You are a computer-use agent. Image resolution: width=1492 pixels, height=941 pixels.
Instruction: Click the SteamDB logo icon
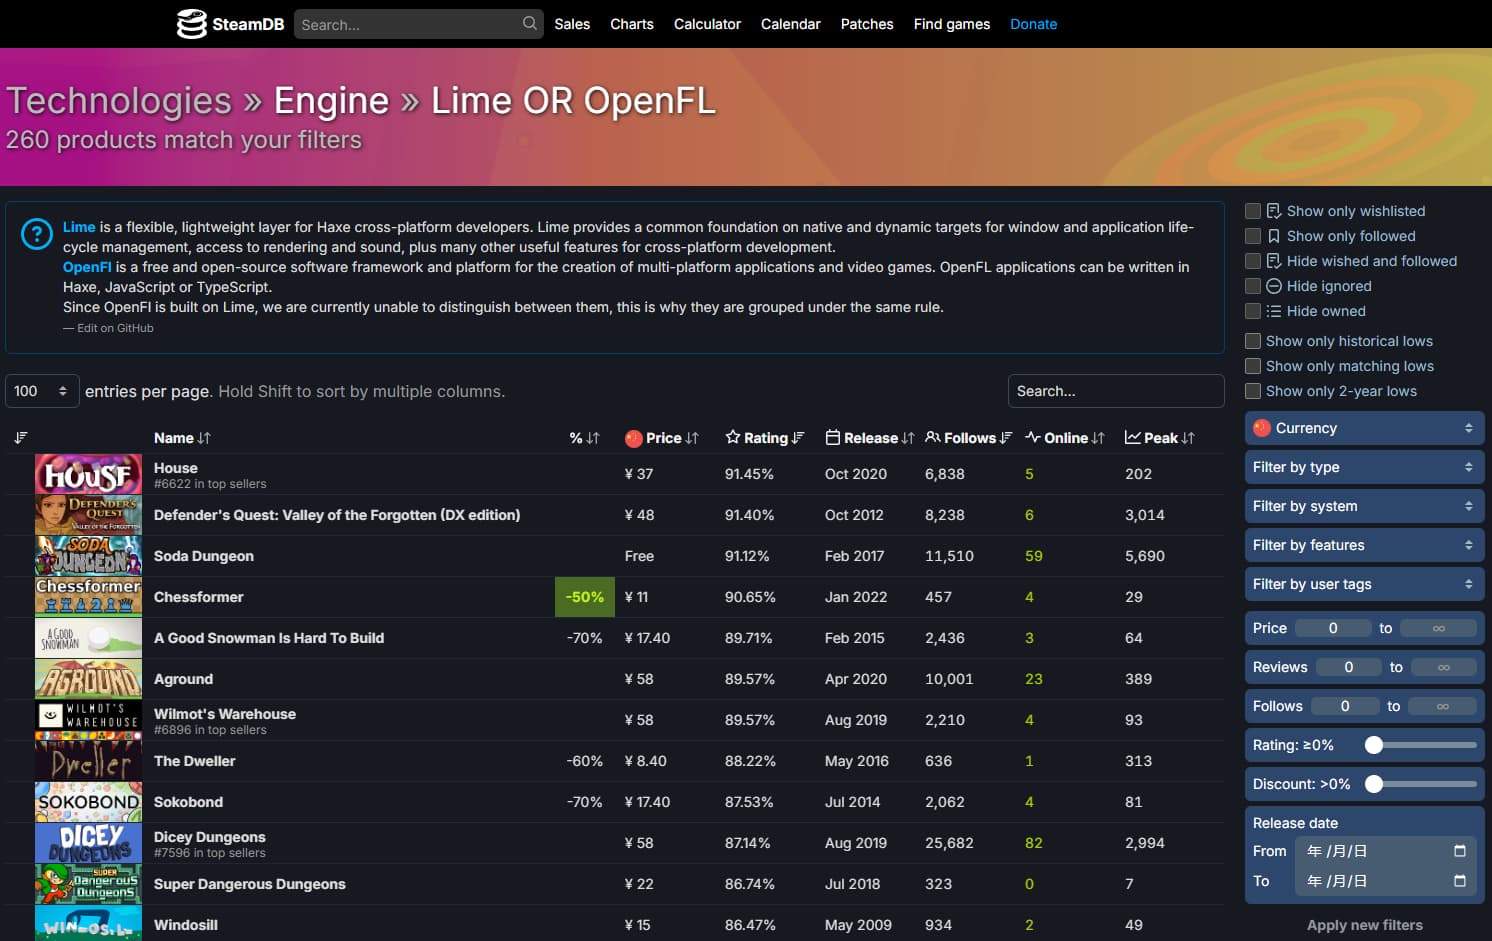point(191,24)
